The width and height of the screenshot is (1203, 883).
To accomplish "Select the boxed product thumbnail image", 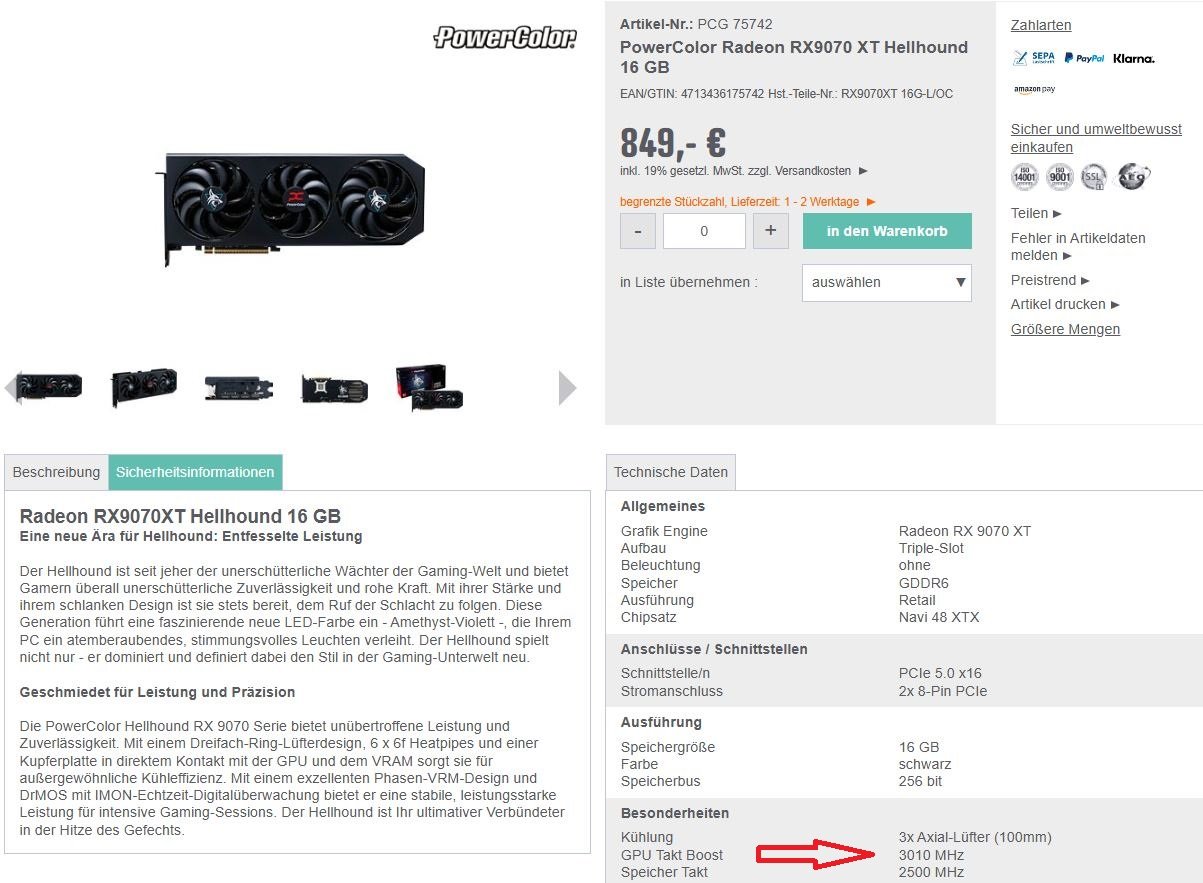I will 430,387.
